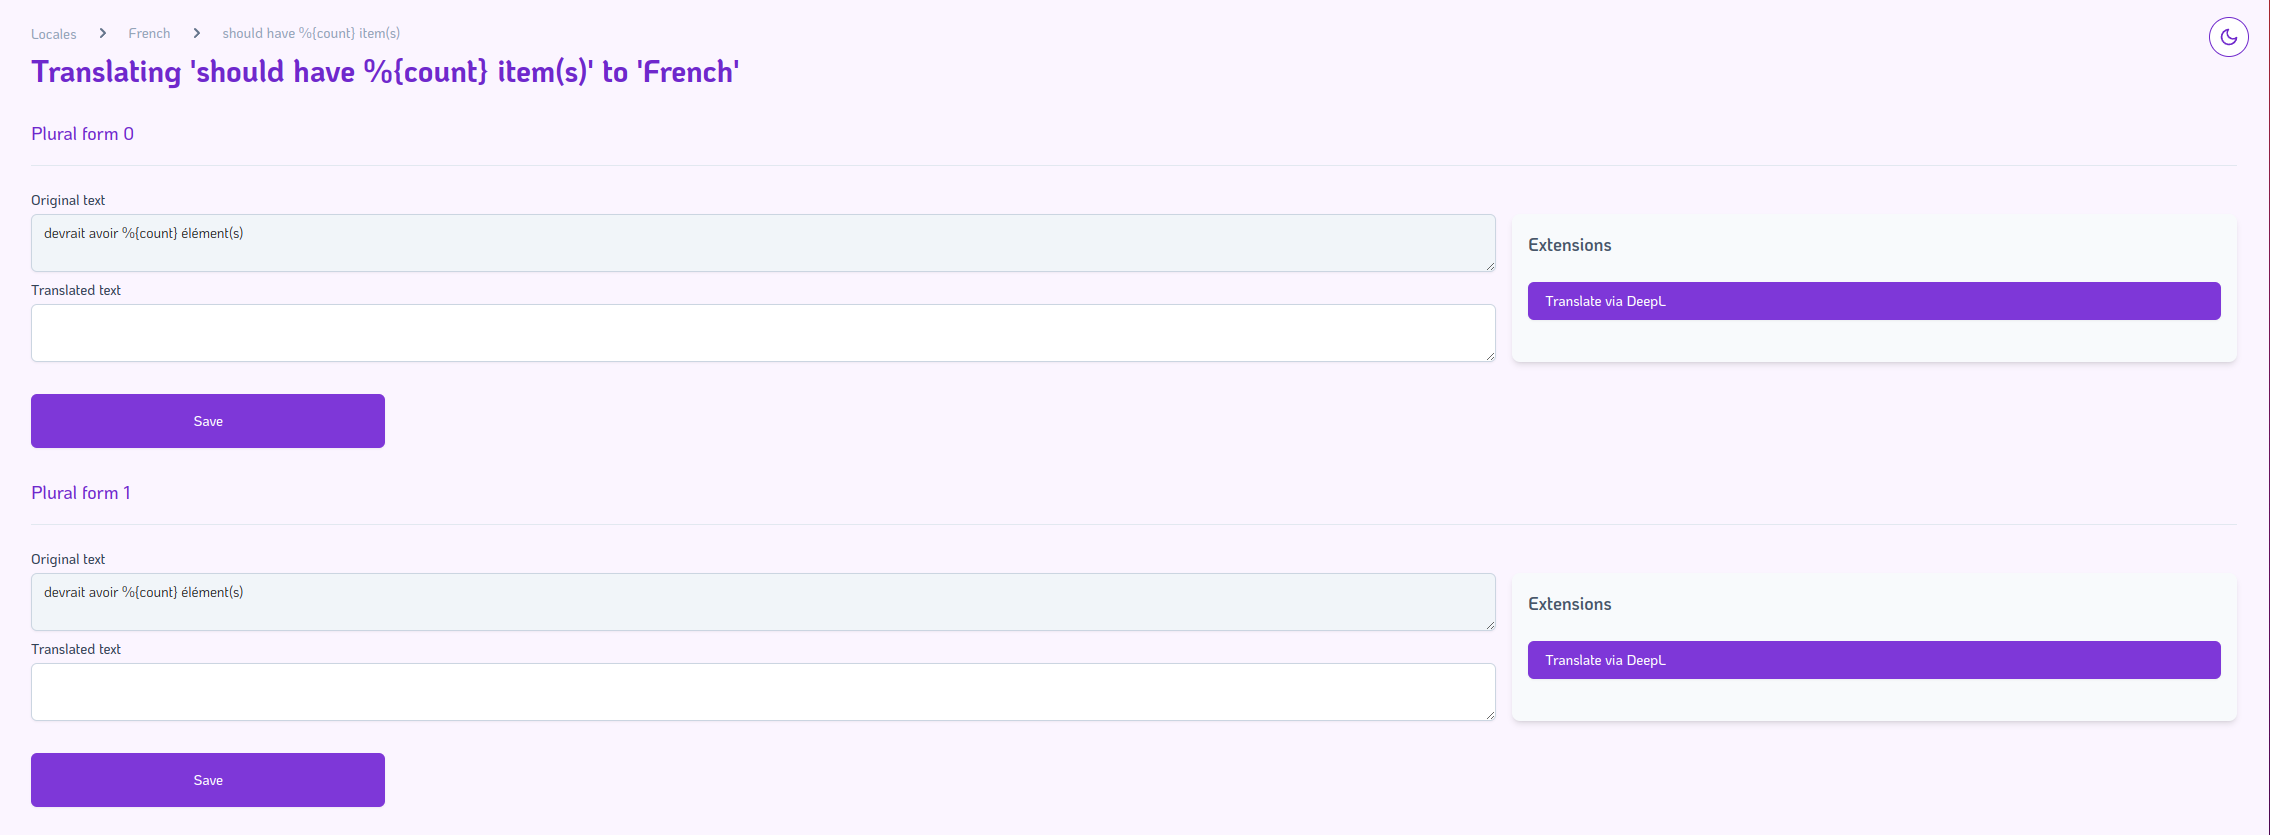
Task: Click the 'should have %{count} item(s)' breadcrumb
Action: [x=311, y=34]
